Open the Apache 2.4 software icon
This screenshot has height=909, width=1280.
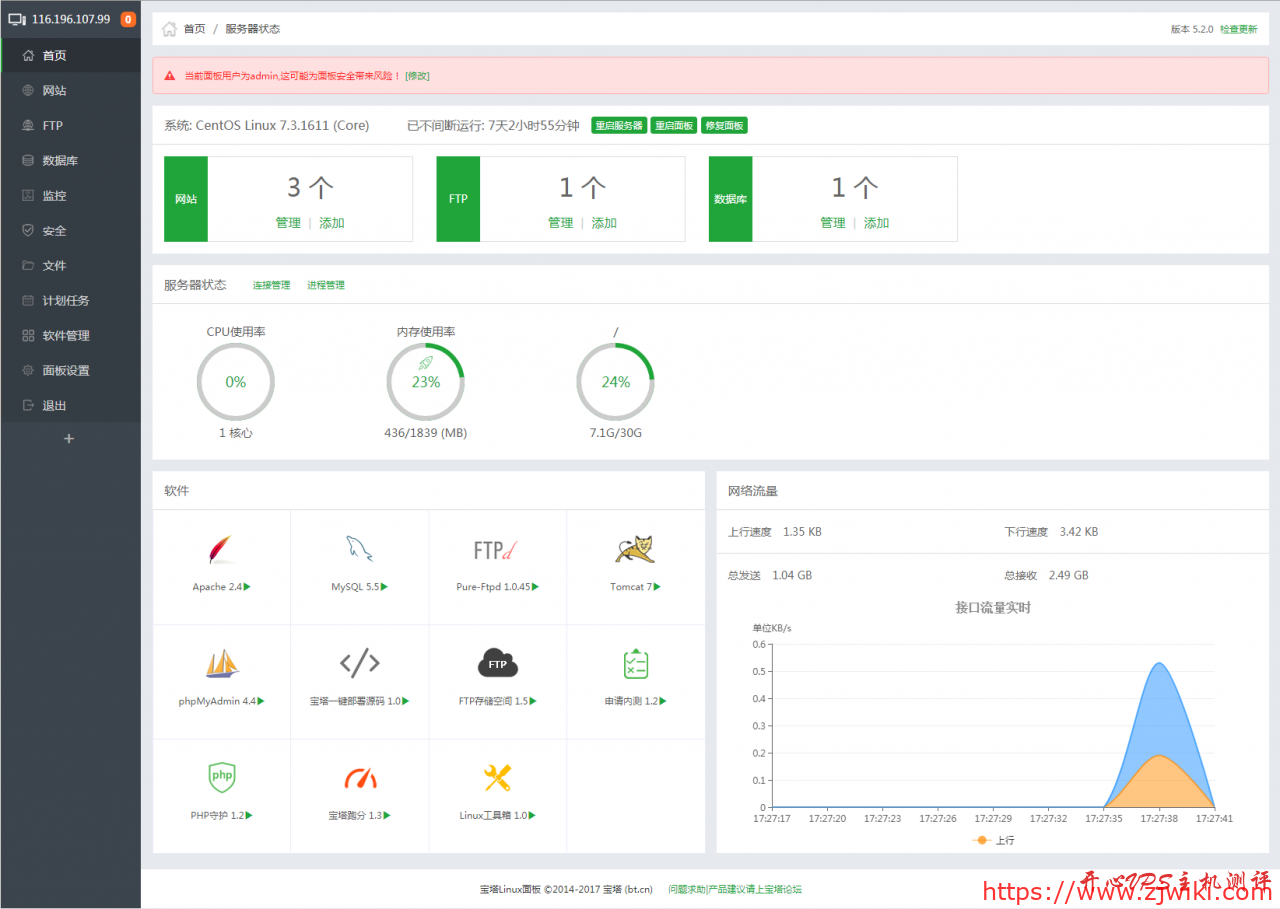click(x=221, y=550)
